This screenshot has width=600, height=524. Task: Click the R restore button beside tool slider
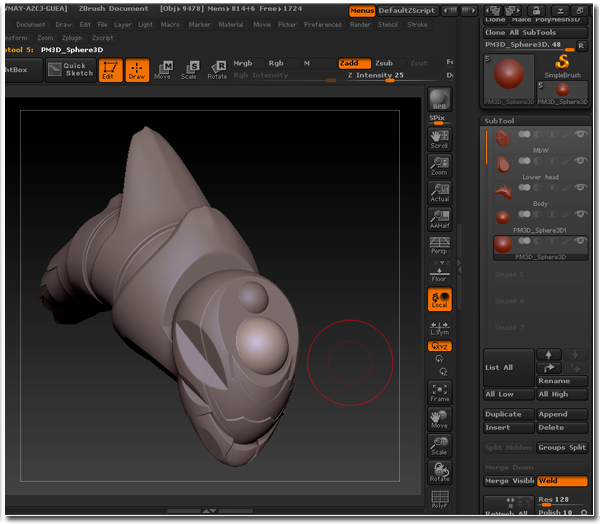click(x=581, y=46)
